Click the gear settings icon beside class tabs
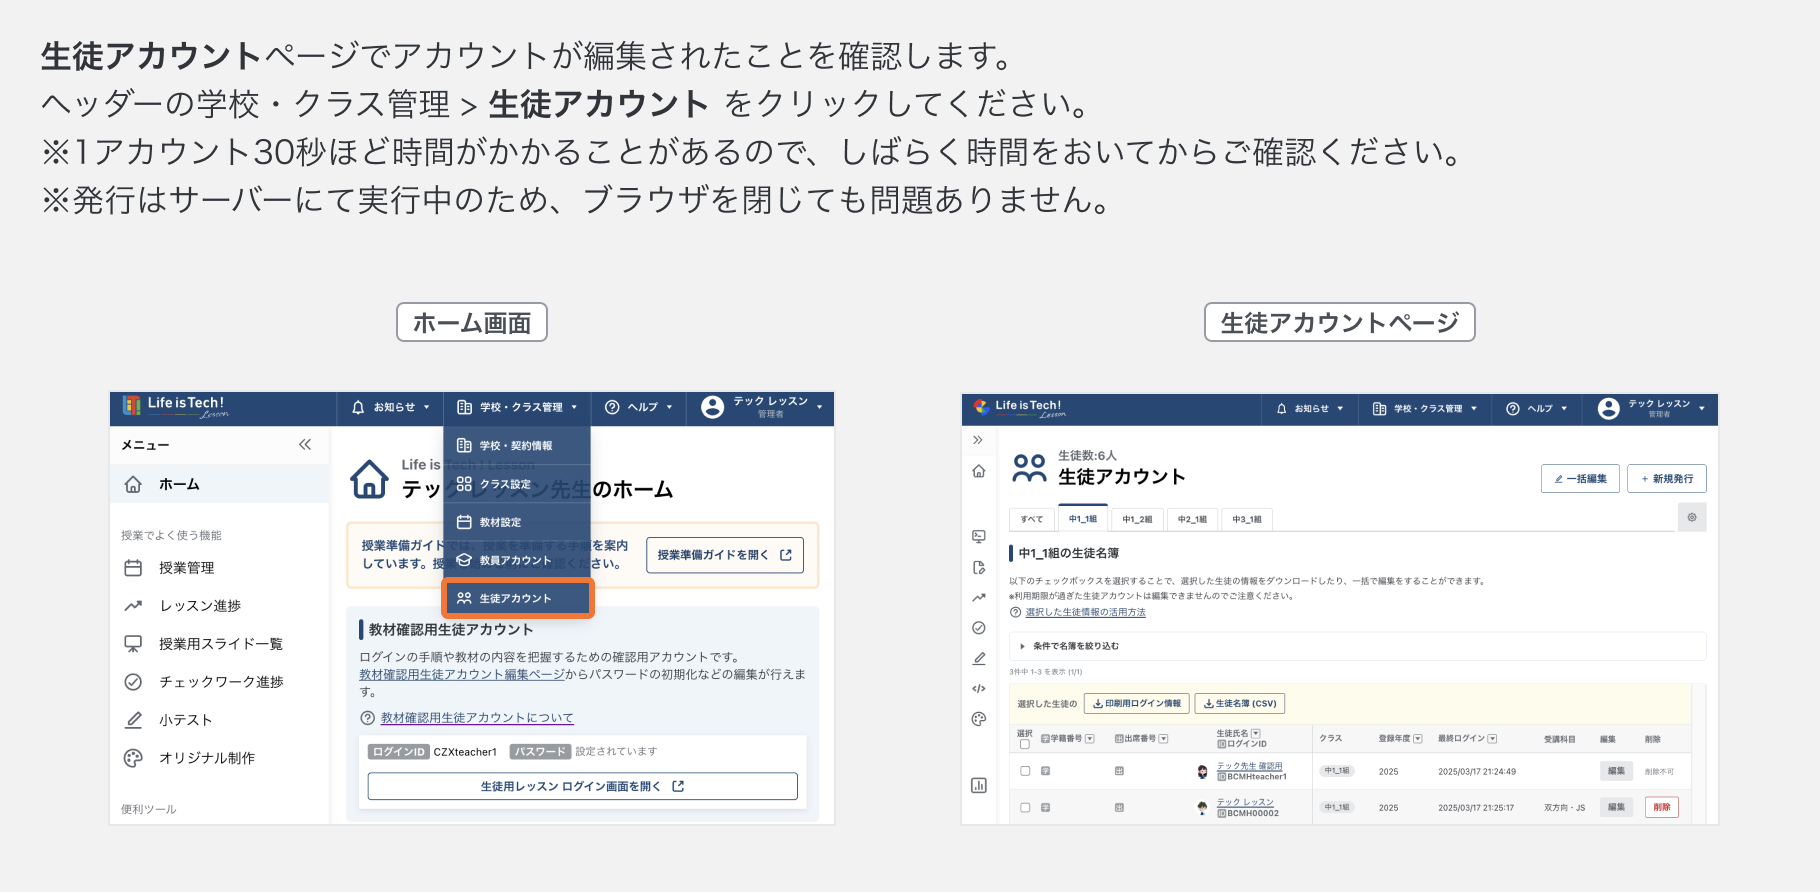The height and width of the screenshot is (892, 1820). 1692,518
